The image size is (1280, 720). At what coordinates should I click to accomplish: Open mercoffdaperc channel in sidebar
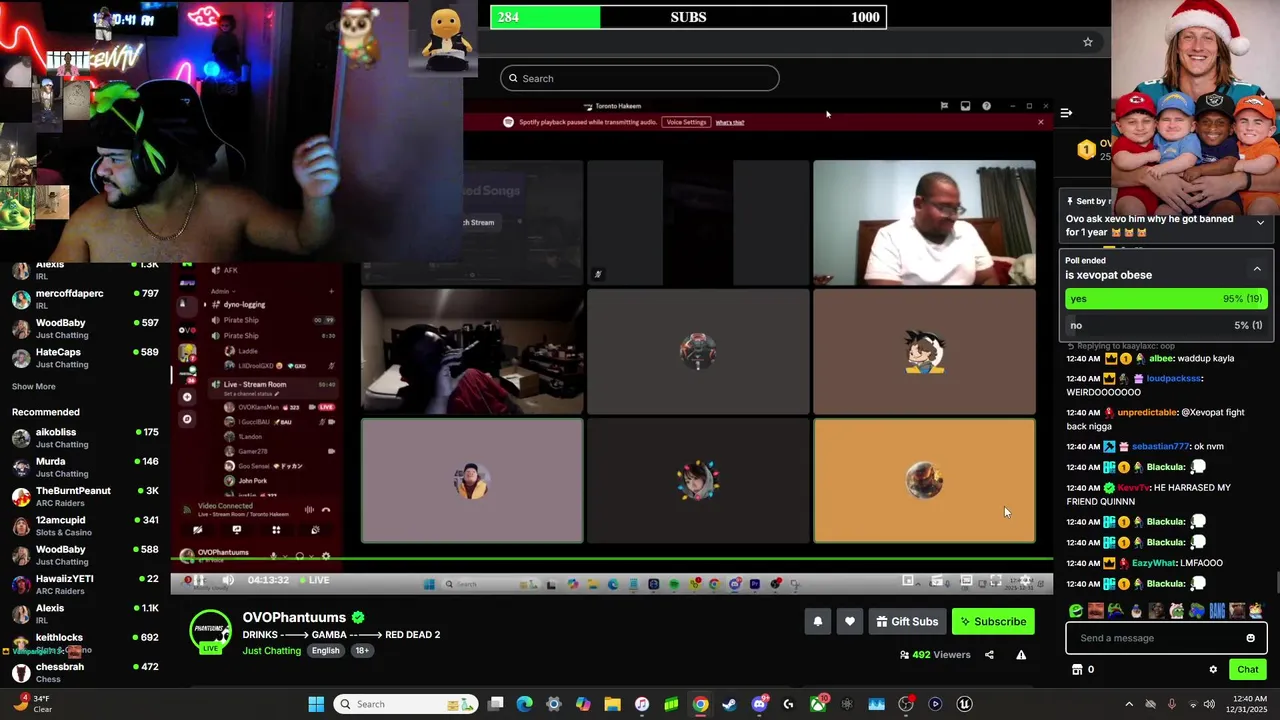point(85,300)
